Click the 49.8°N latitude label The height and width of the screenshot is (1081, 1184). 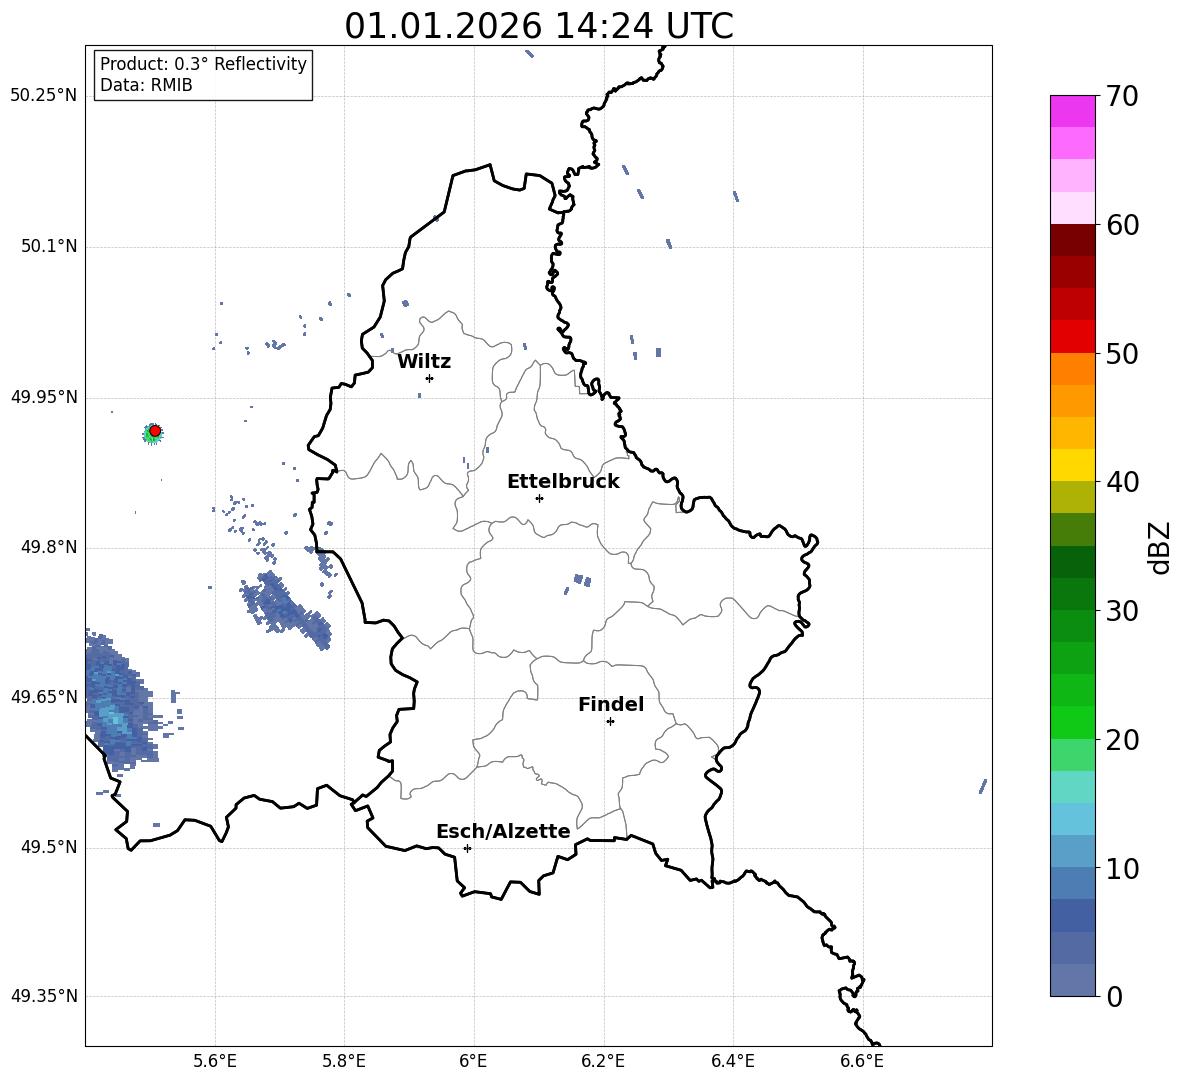49,547
